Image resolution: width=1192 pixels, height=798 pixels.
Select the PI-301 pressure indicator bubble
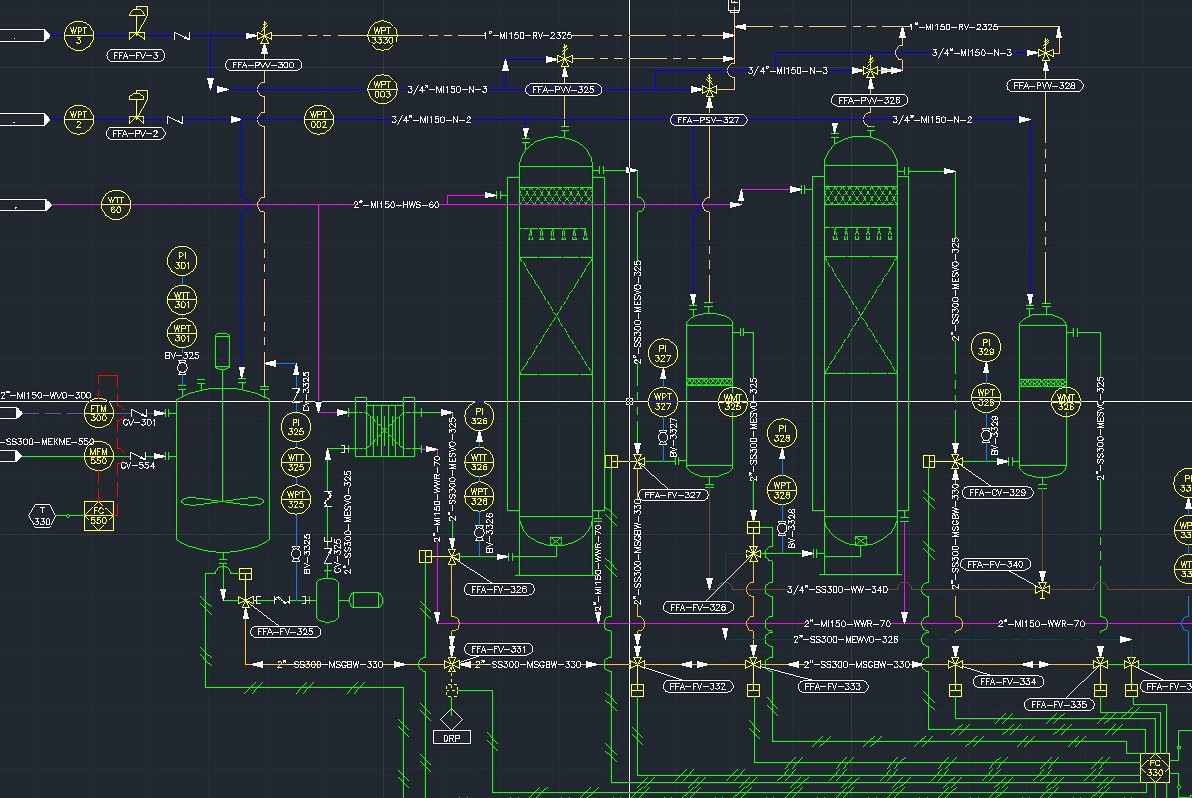tap(181, 260)
